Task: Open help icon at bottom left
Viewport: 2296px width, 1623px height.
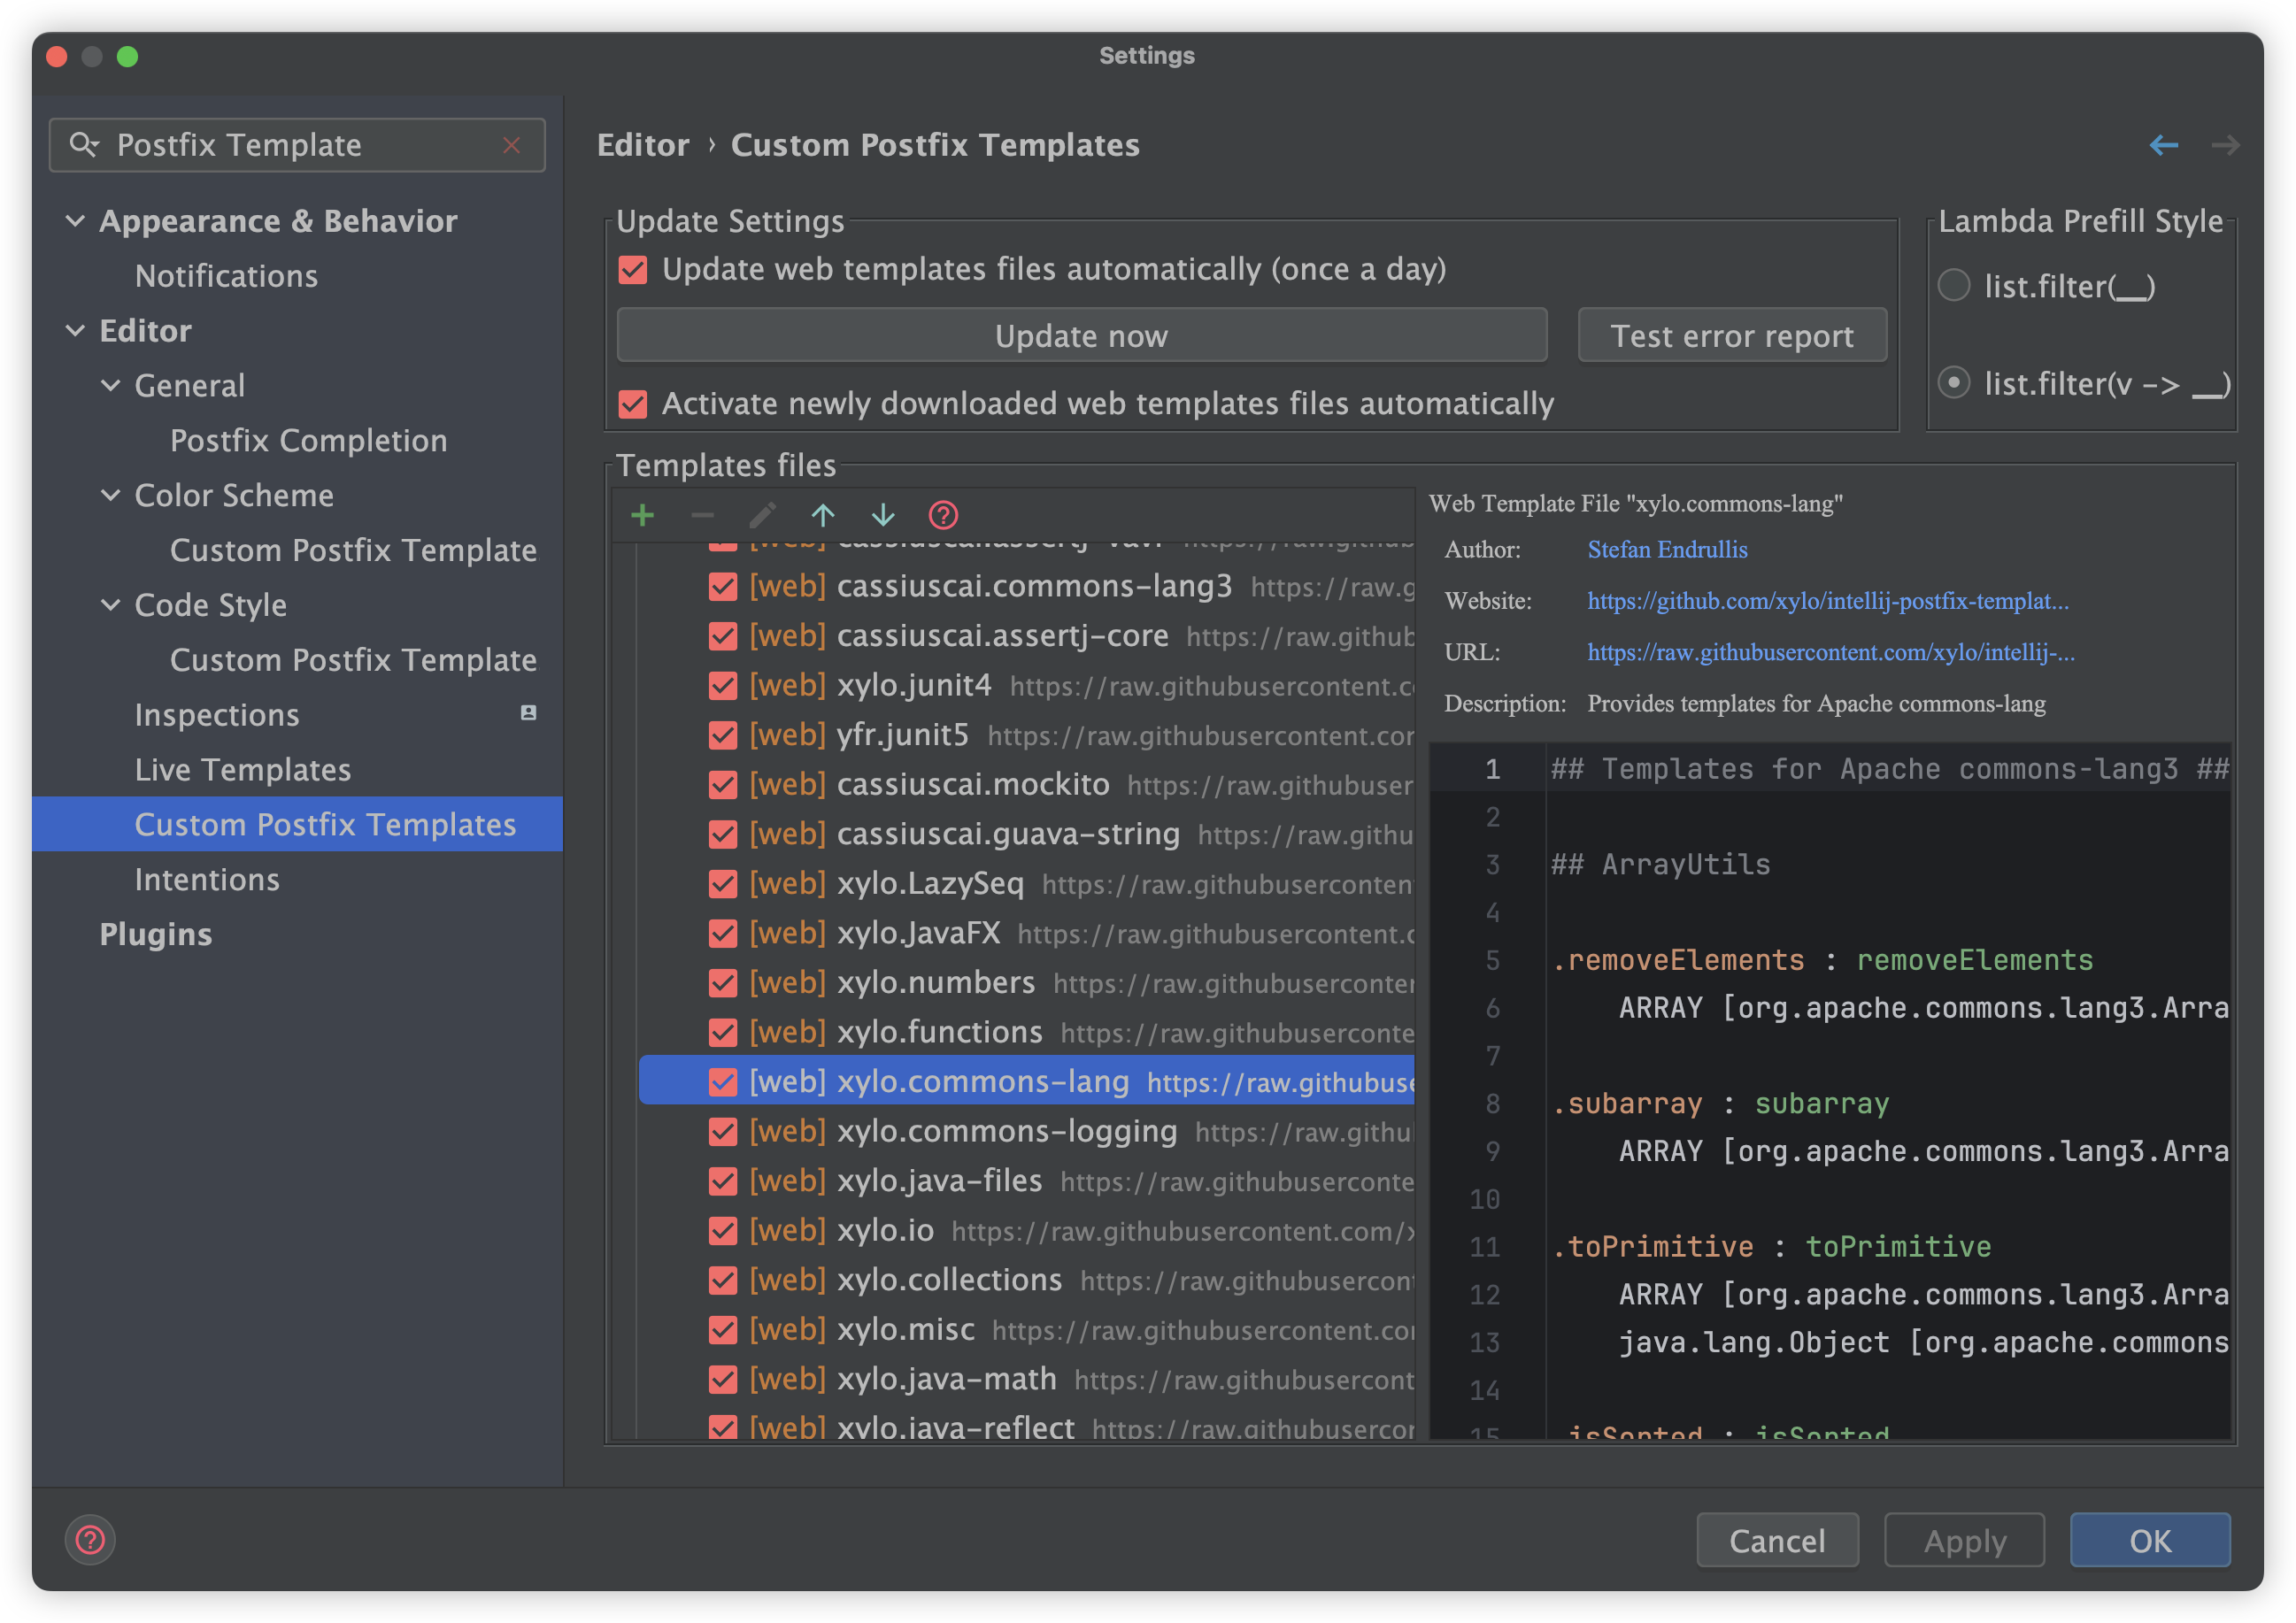Action: click(90, 1539)
